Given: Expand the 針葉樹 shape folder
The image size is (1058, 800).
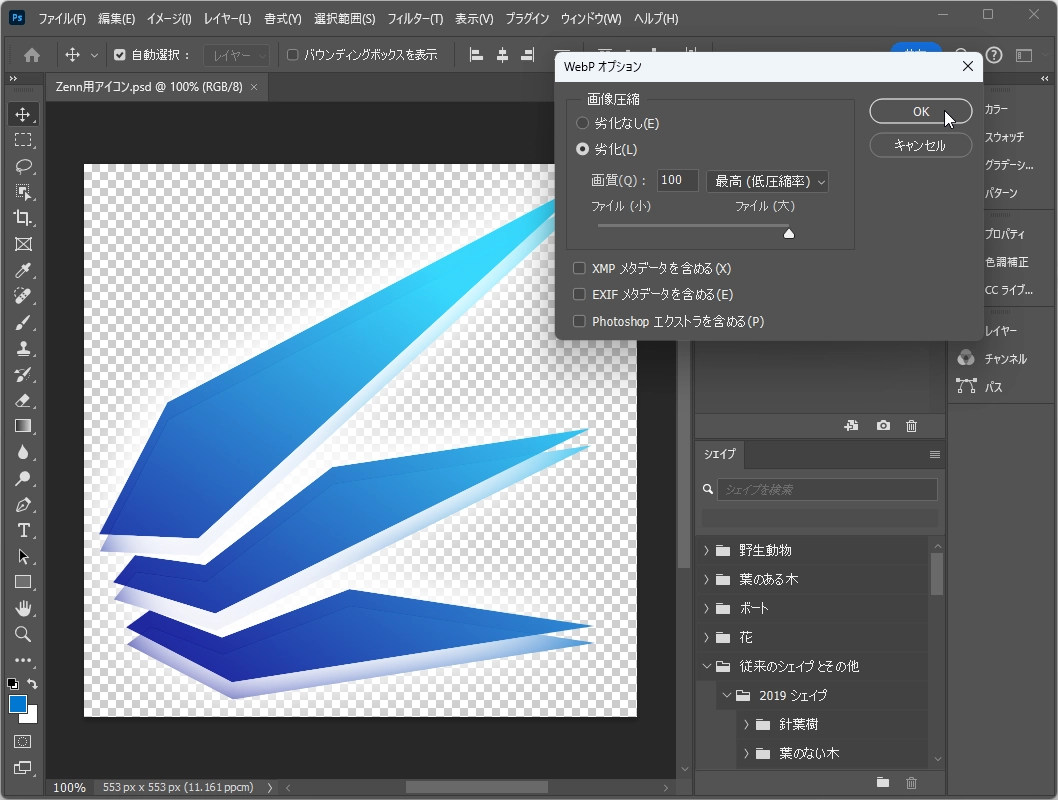Looking at the screenshot, I should point(746,724).
